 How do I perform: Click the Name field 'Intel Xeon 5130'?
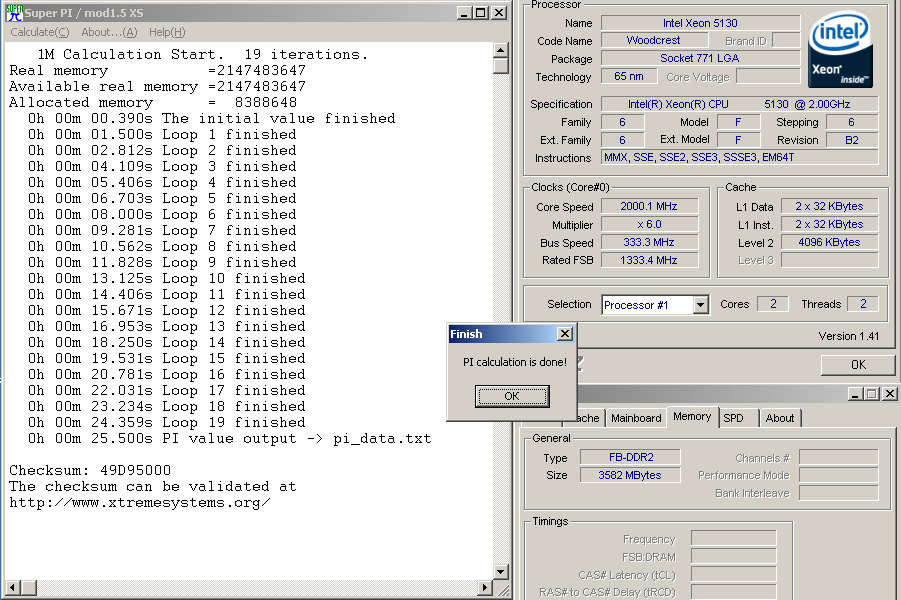pos(700,23)
